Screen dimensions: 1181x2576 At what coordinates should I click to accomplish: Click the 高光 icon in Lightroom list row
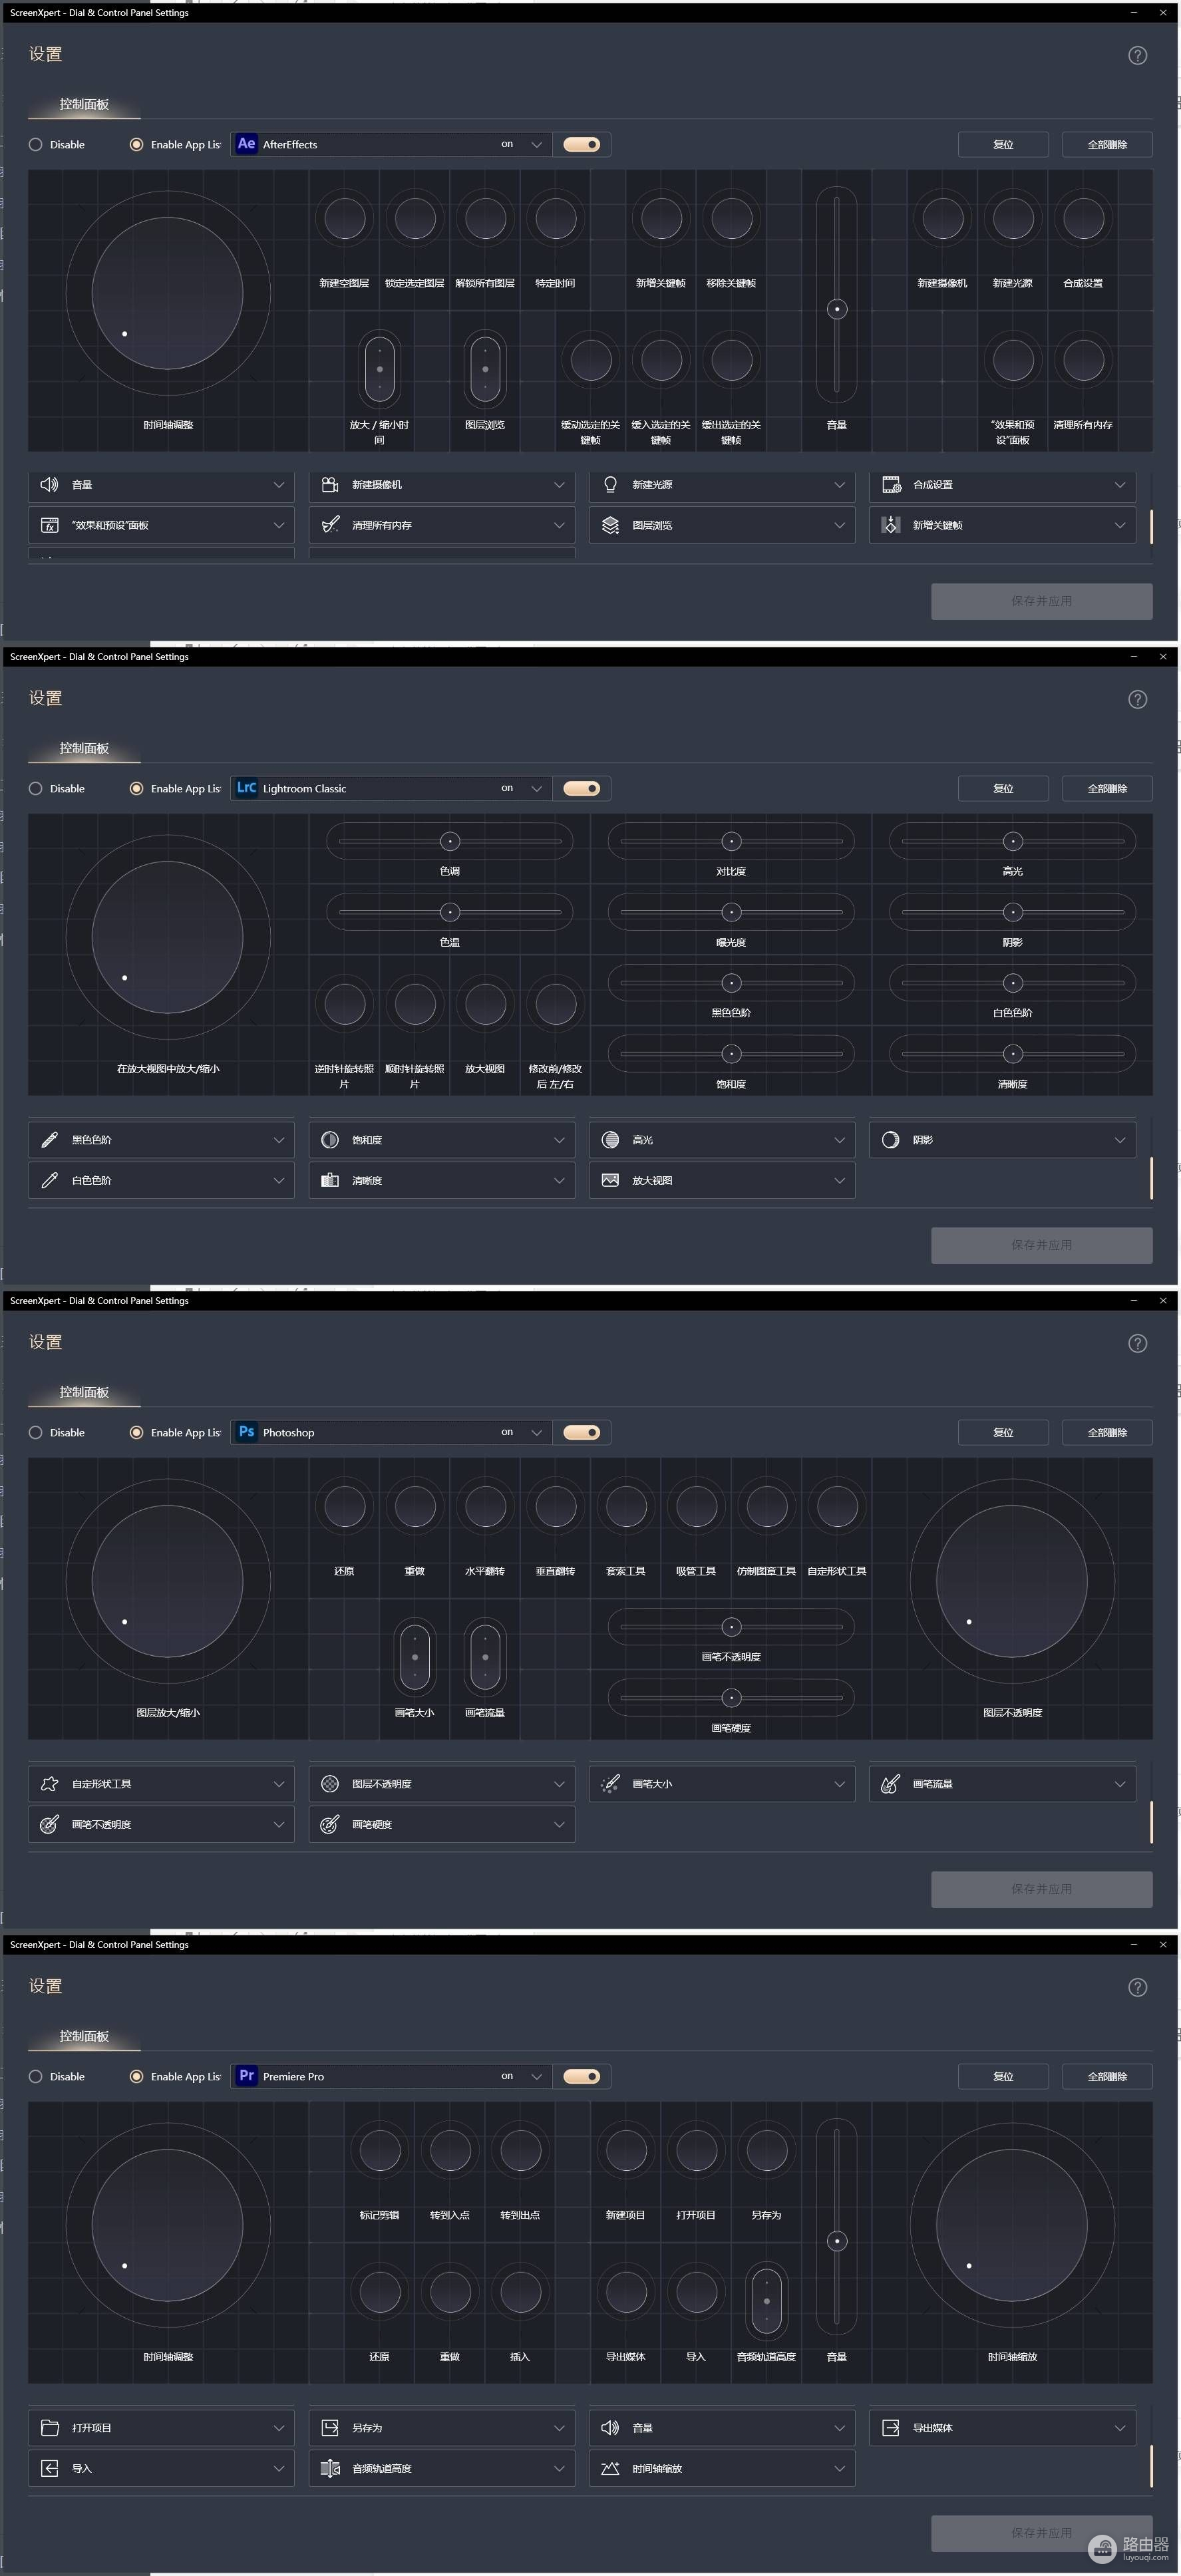(610, 1140)
